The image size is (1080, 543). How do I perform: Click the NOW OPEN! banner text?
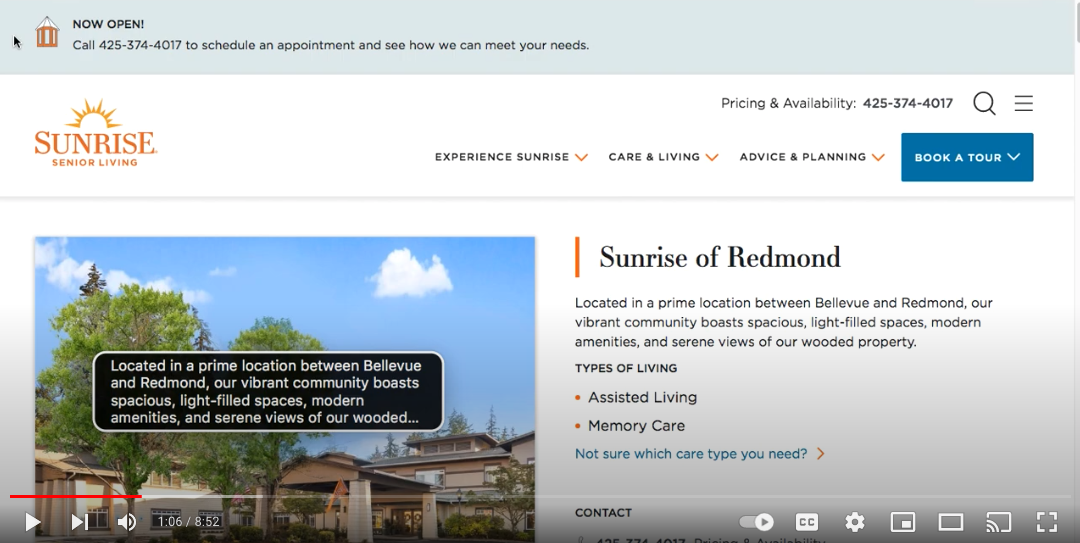(108, 24)
